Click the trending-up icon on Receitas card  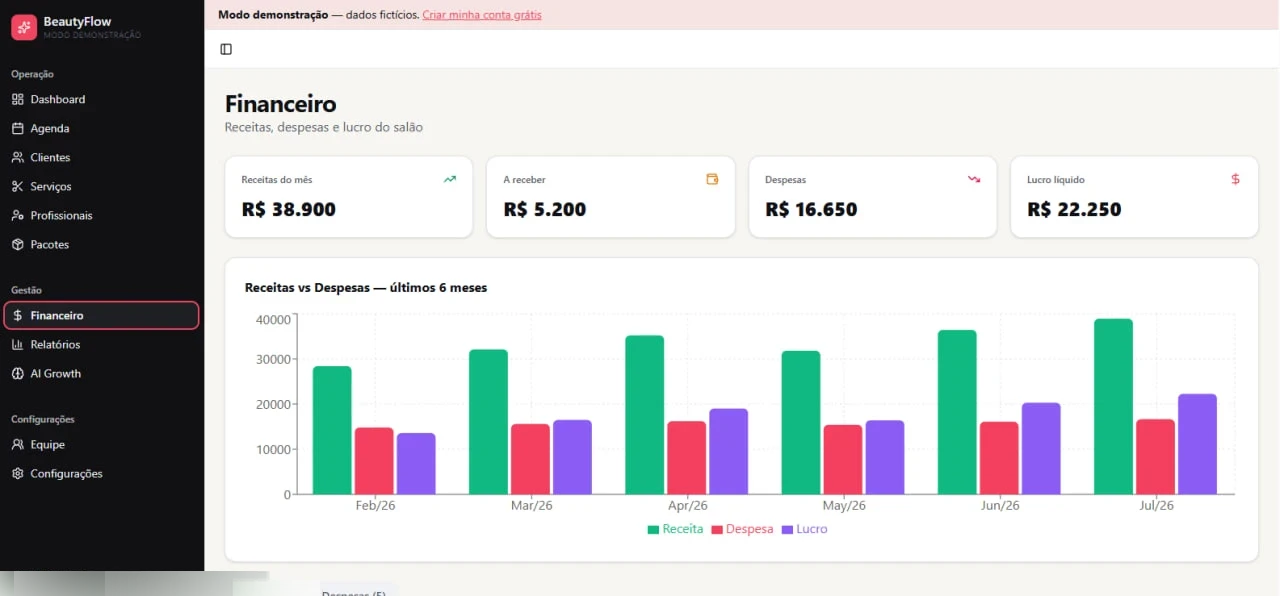450,179
